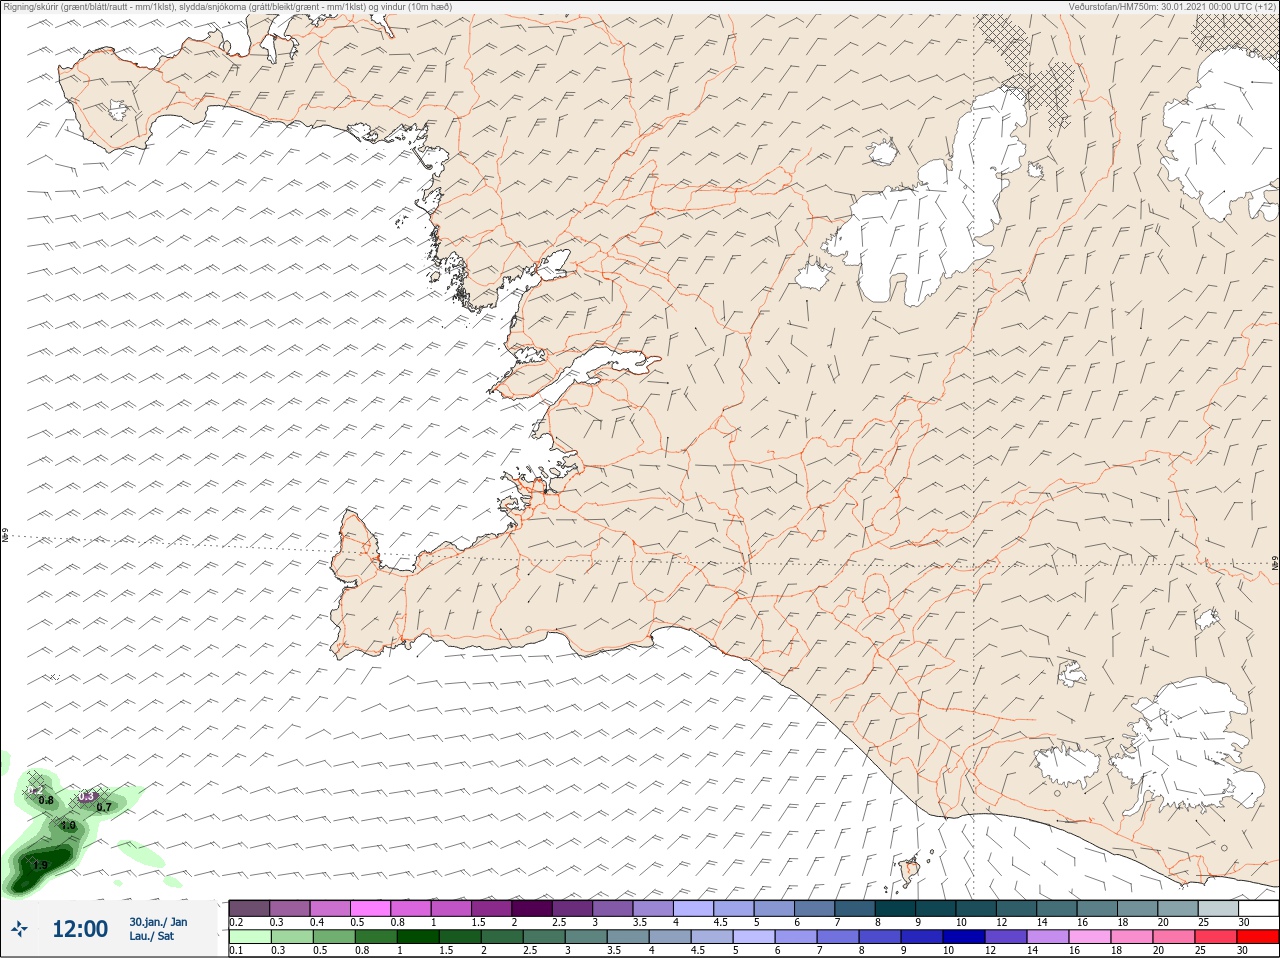Click the 12:00 forecast time label
This screenshot has width=1280, height=958.
tap(80, 930)
